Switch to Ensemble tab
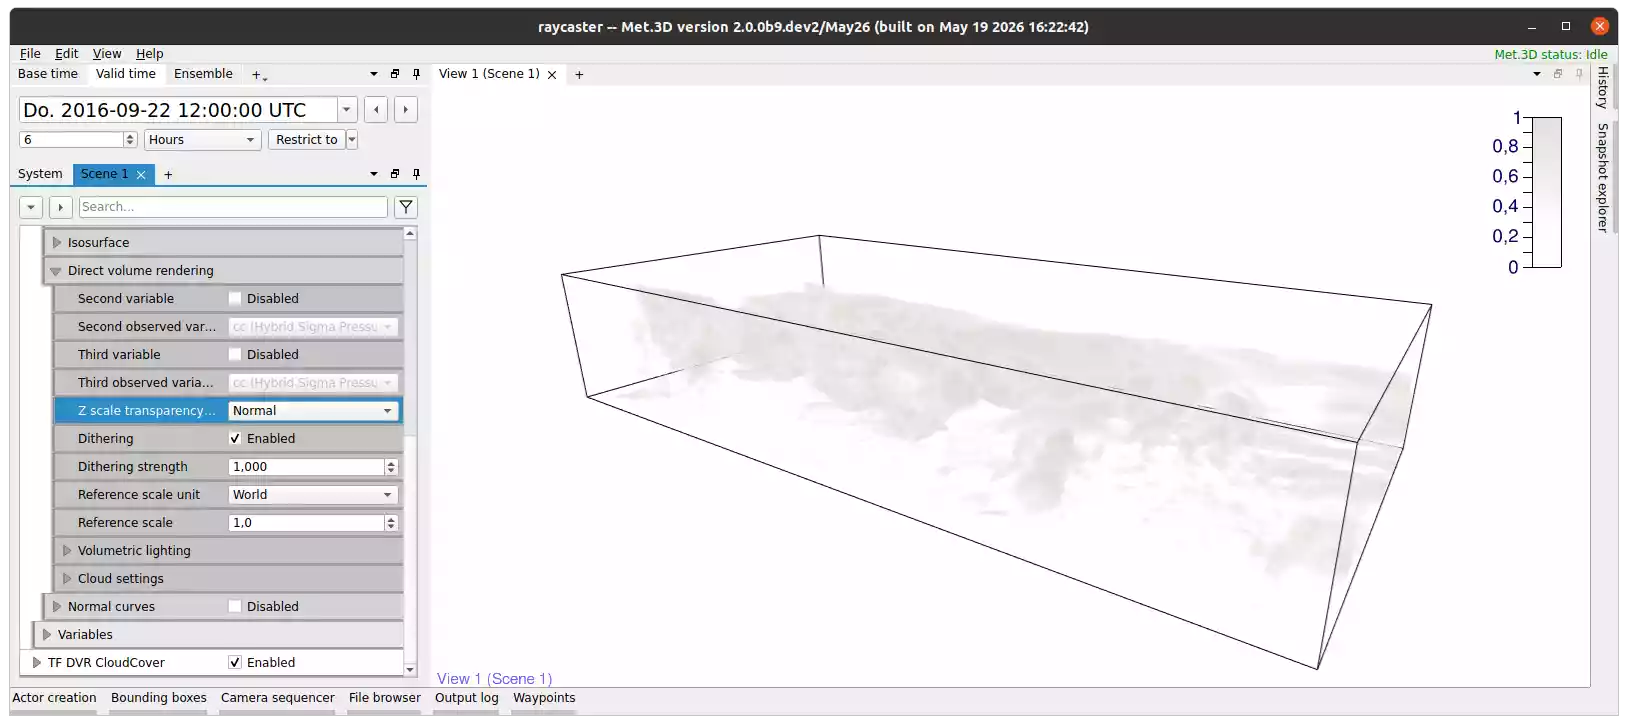Screen dimensions: 1628x725 point(203,74)
